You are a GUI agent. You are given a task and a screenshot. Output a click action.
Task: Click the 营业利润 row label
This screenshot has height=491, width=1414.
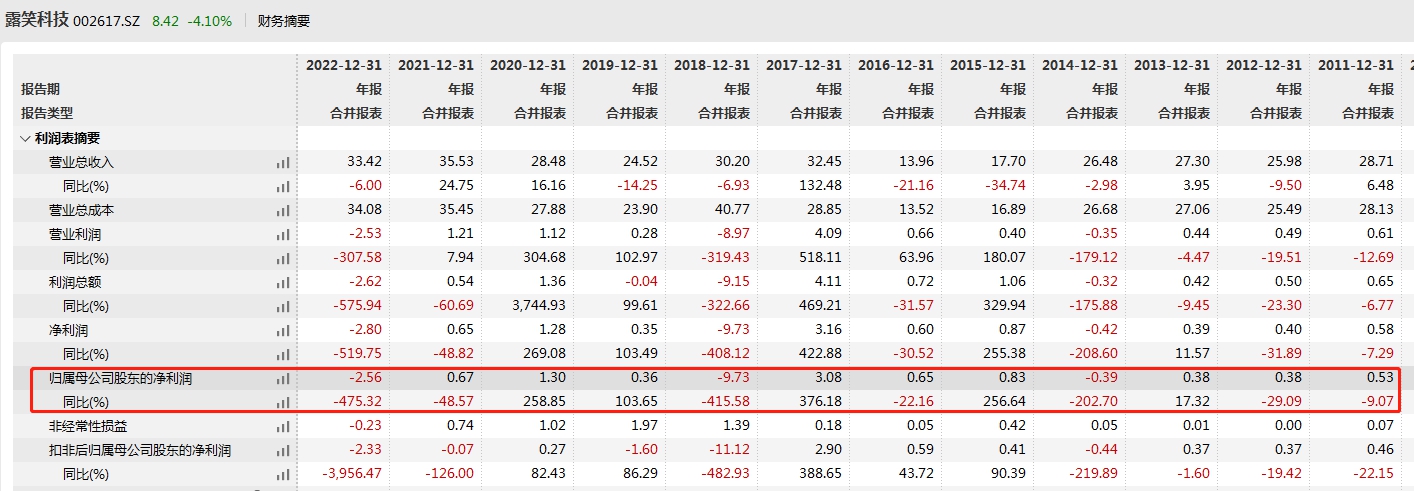pos(75,234)
